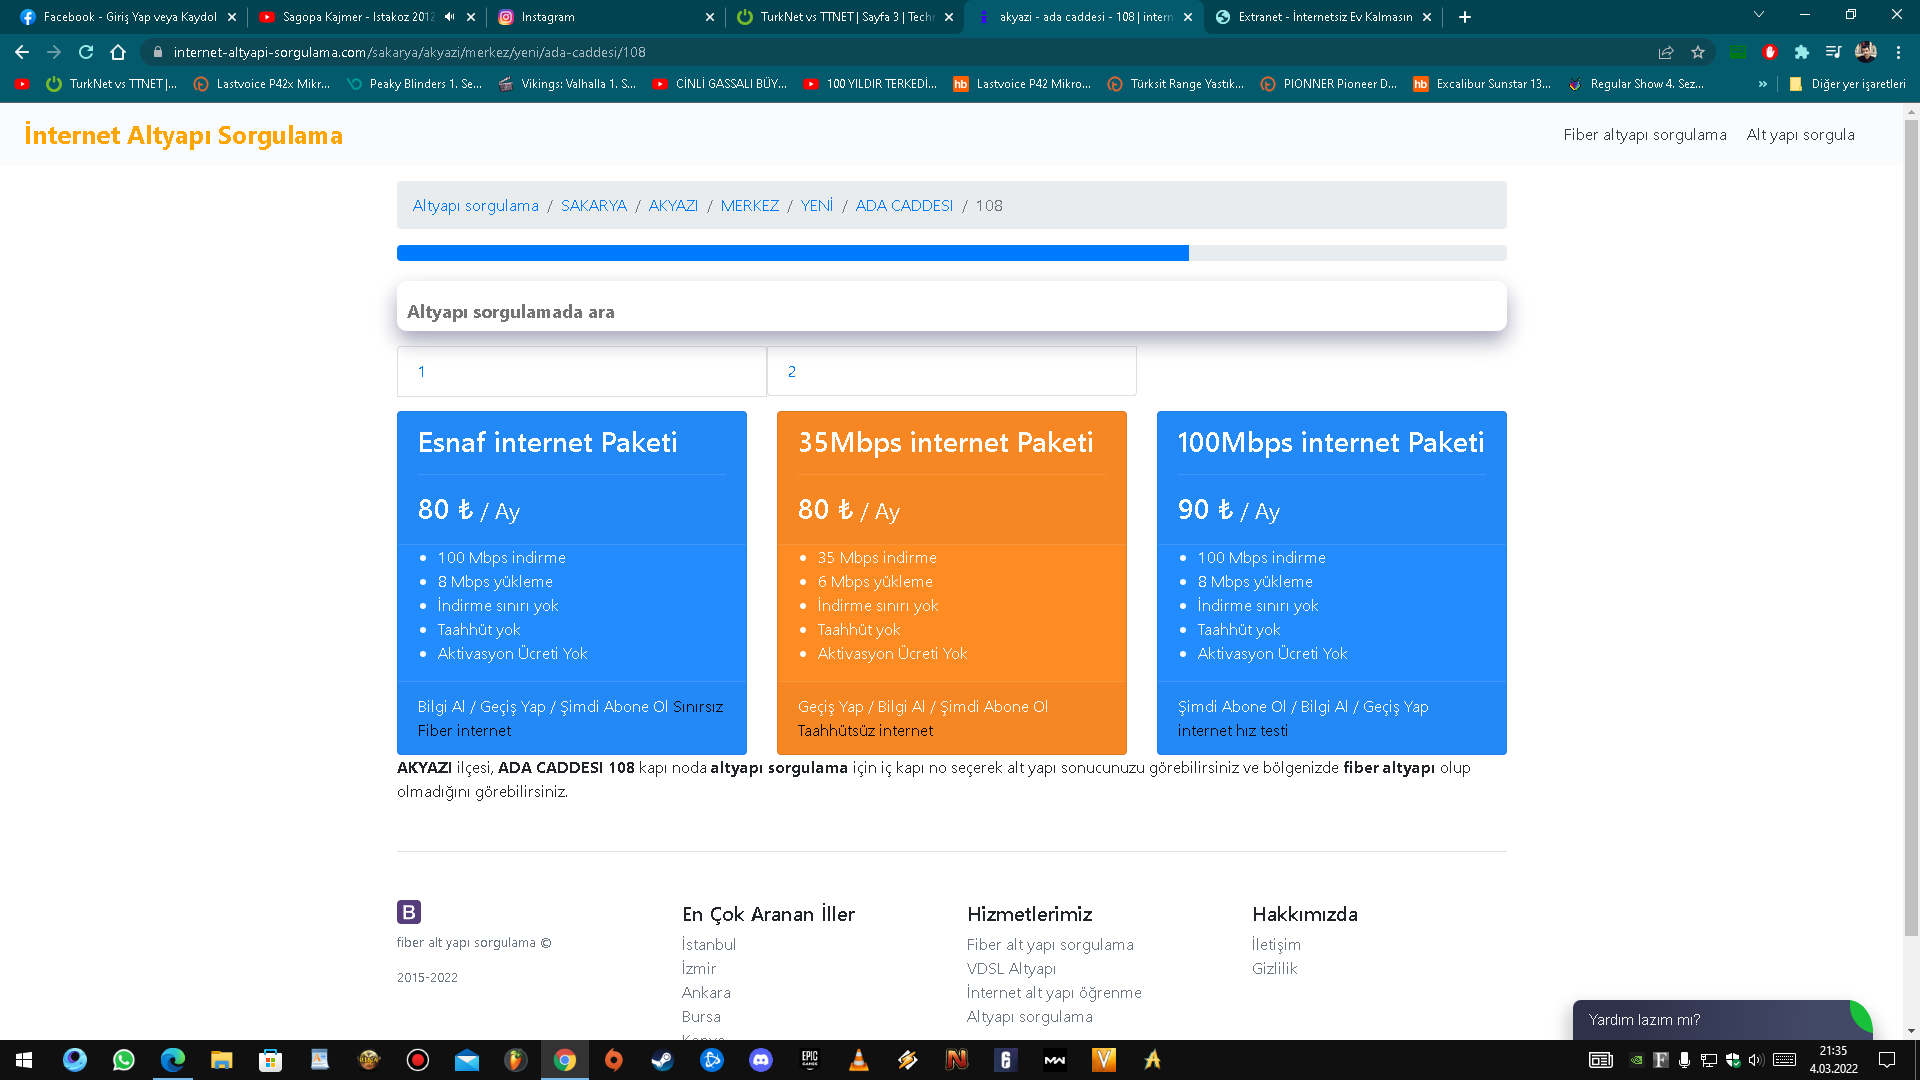Open the Chrome extensions puzzle icon
The image size is (1920, 1080).
[1801, 52]
